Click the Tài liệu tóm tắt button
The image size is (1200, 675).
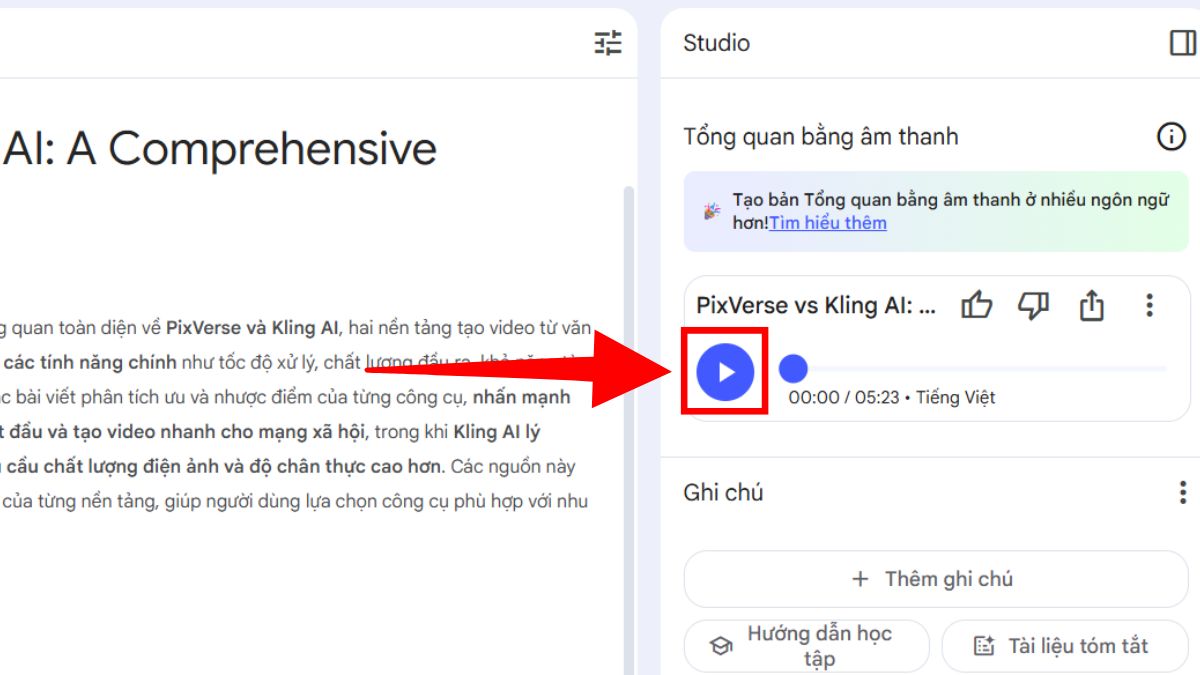(x=1065, y=646)
